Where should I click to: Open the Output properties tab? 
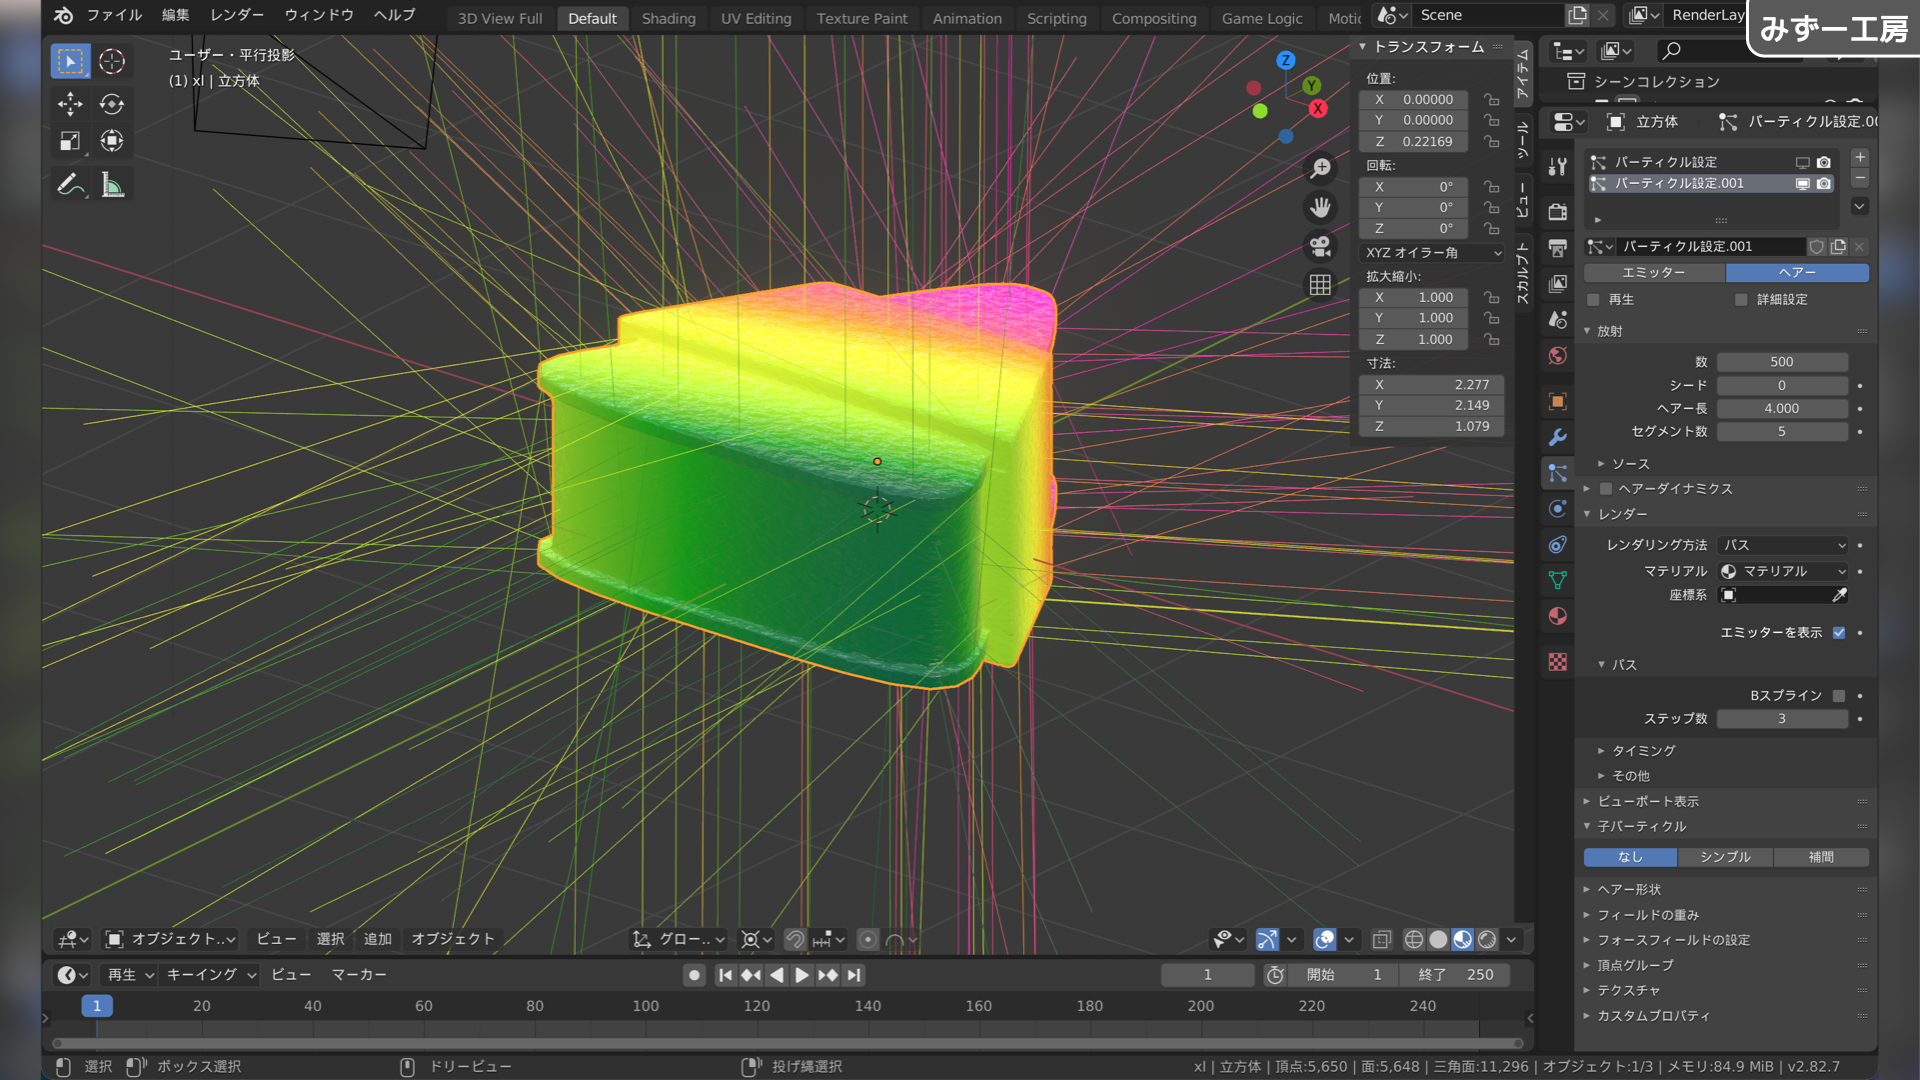(x=1558, y=247)
